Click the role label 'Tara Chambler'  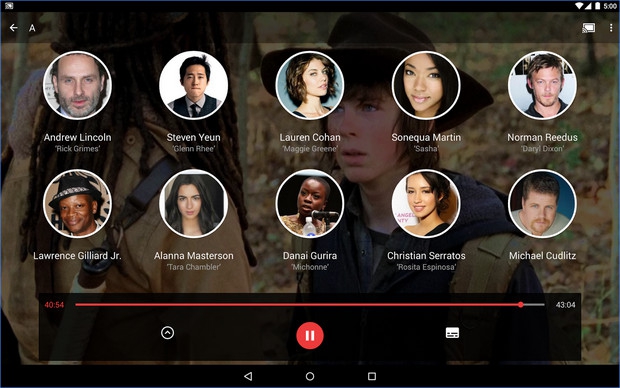[x=194, y=267]
